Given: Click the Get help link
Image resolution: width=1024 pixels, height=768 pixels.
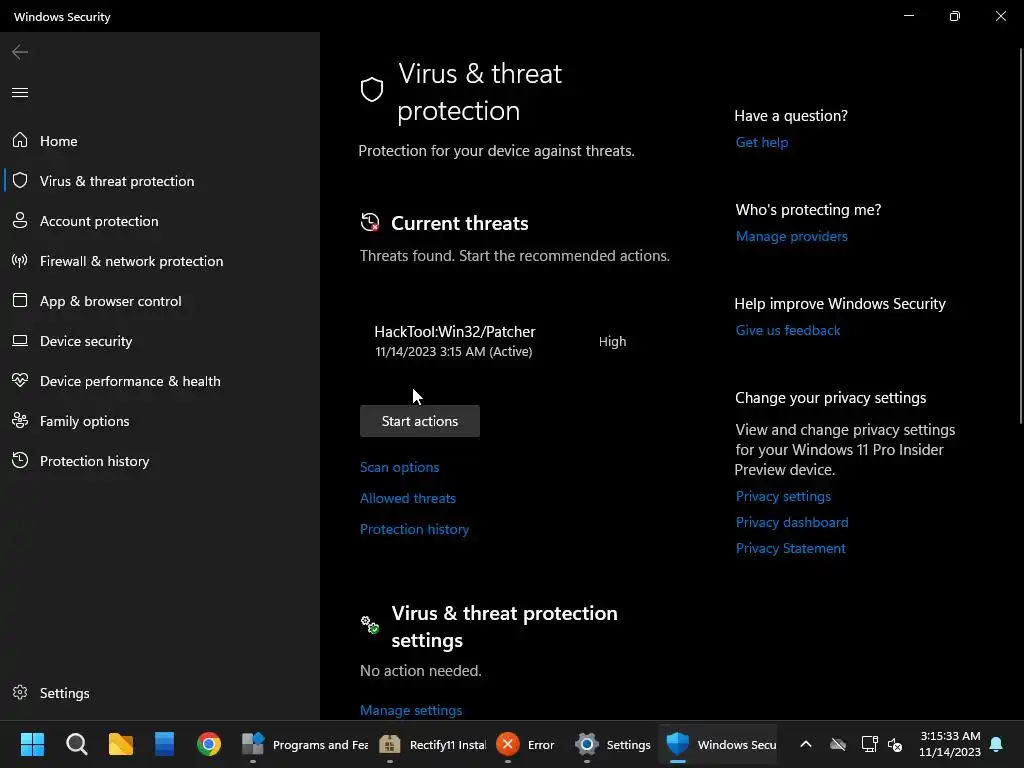Looking at the screenshot, I should 762,142.
